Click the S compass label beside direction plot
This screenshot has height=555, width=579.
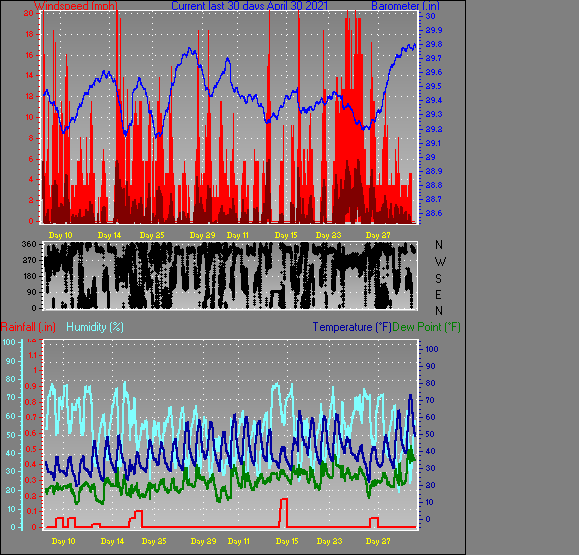(438, 278)
